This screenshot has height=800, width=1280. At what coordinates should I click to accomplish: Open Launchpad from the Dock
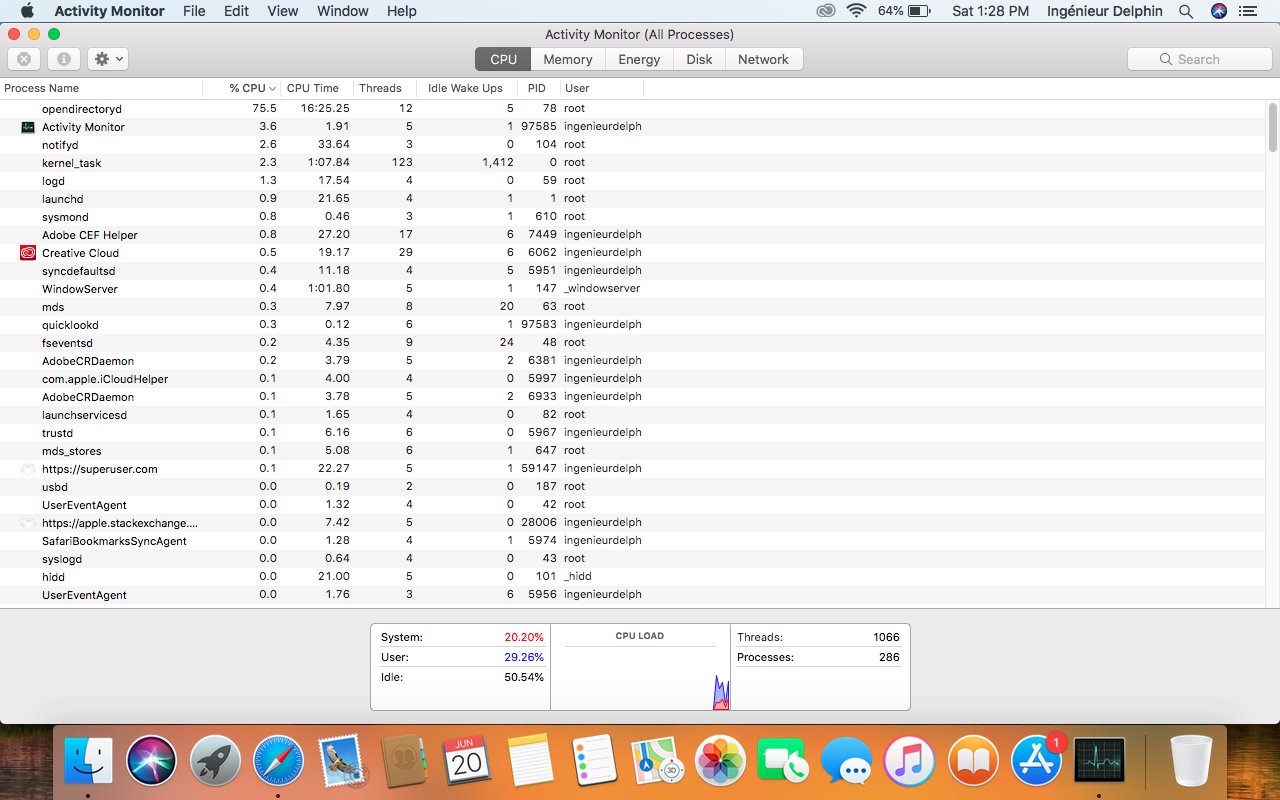[x=215, y=762]
